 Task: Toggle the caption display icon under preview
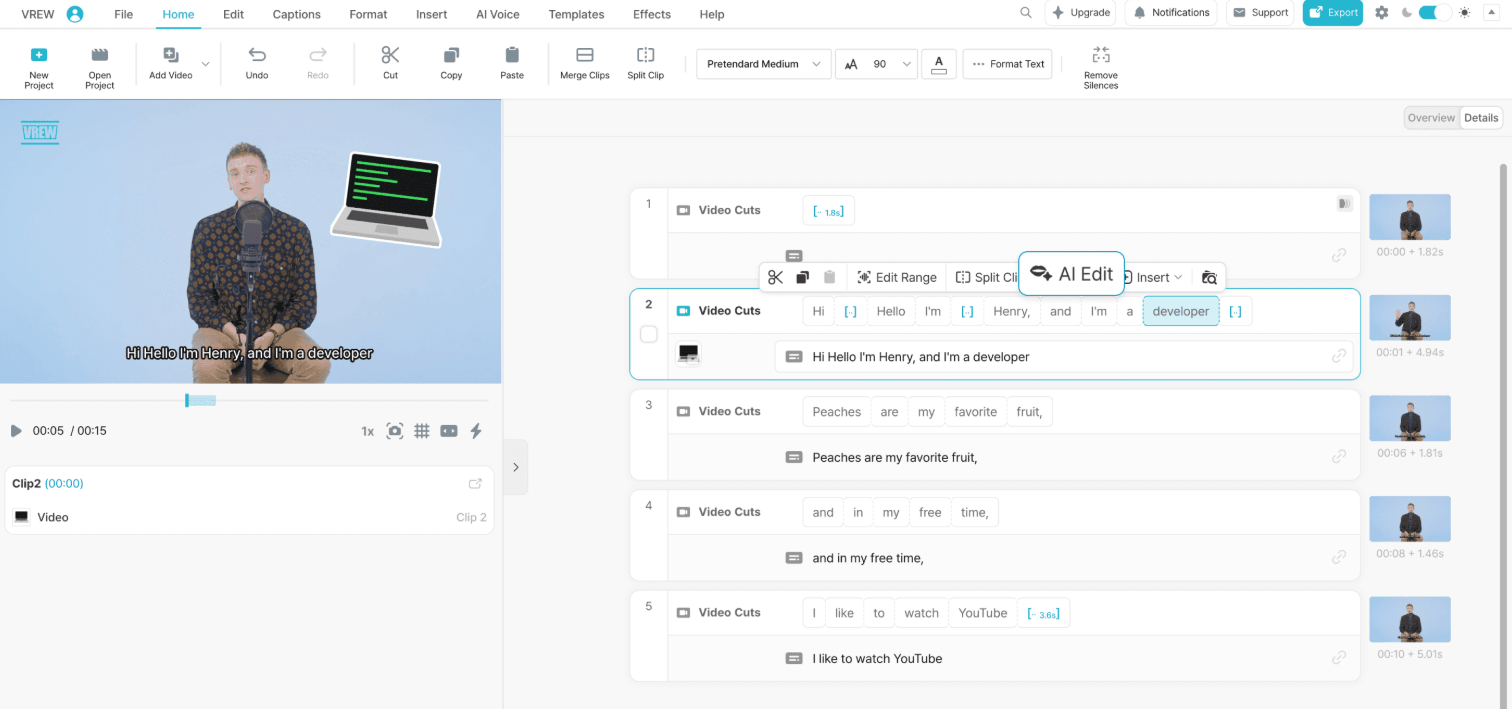point(449,431)
